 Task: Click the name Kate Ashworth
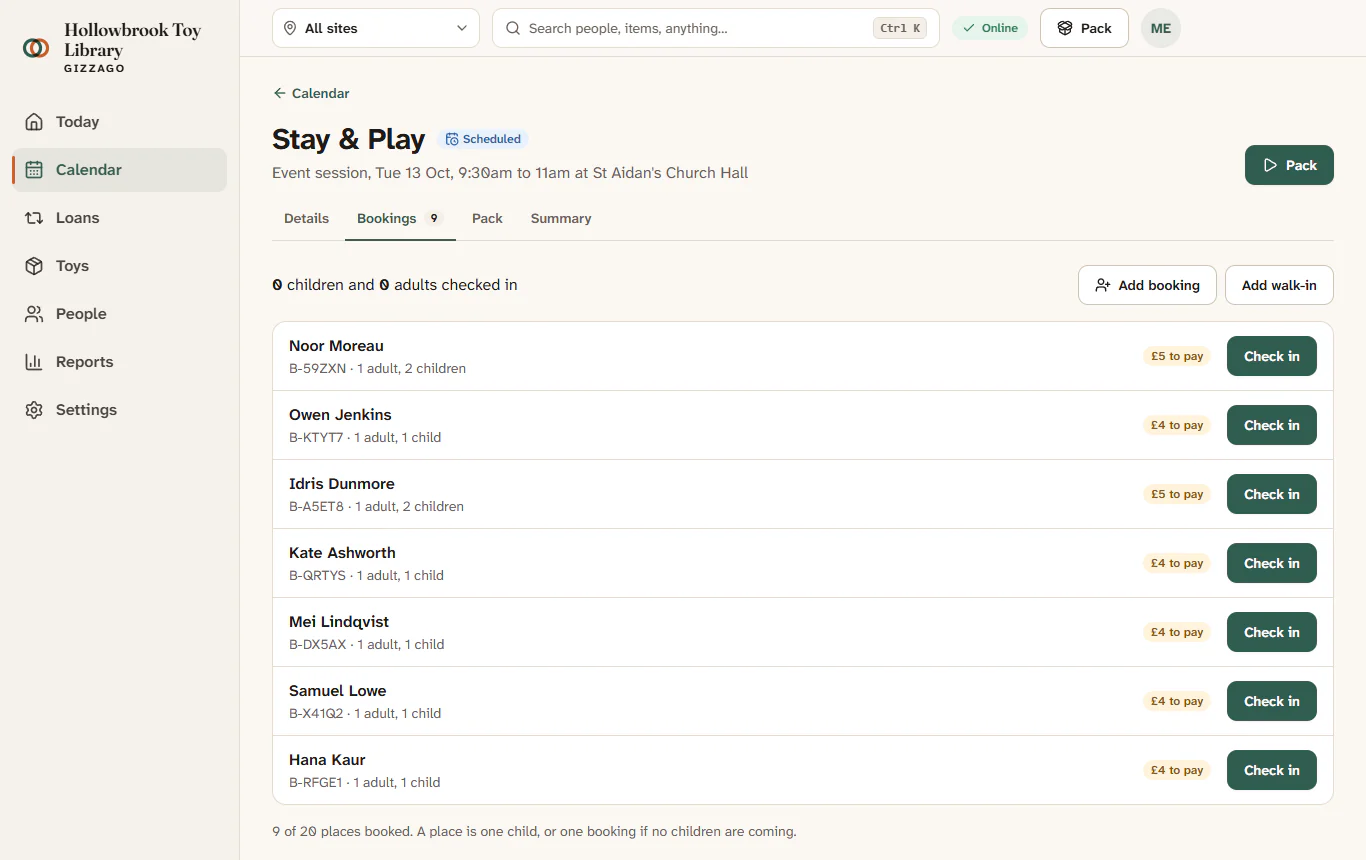tap(342, 553)
